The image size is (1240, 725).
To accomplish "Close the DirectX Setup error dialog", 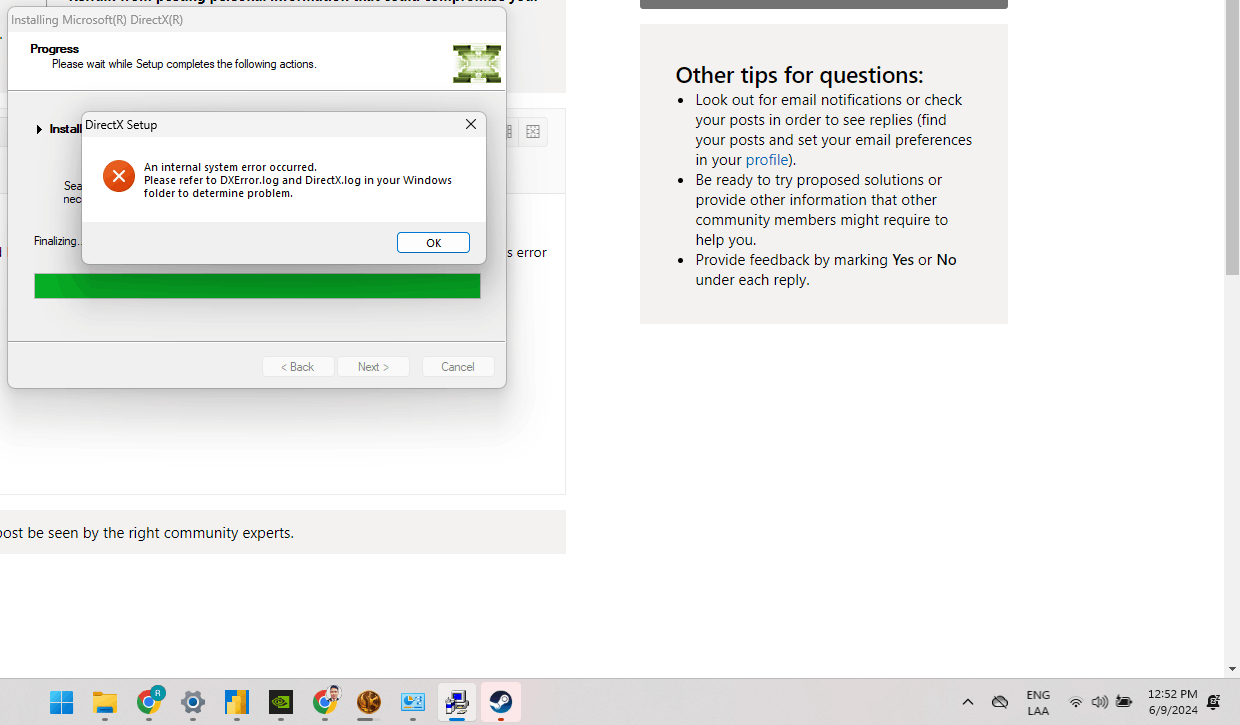I will point(470,125).
